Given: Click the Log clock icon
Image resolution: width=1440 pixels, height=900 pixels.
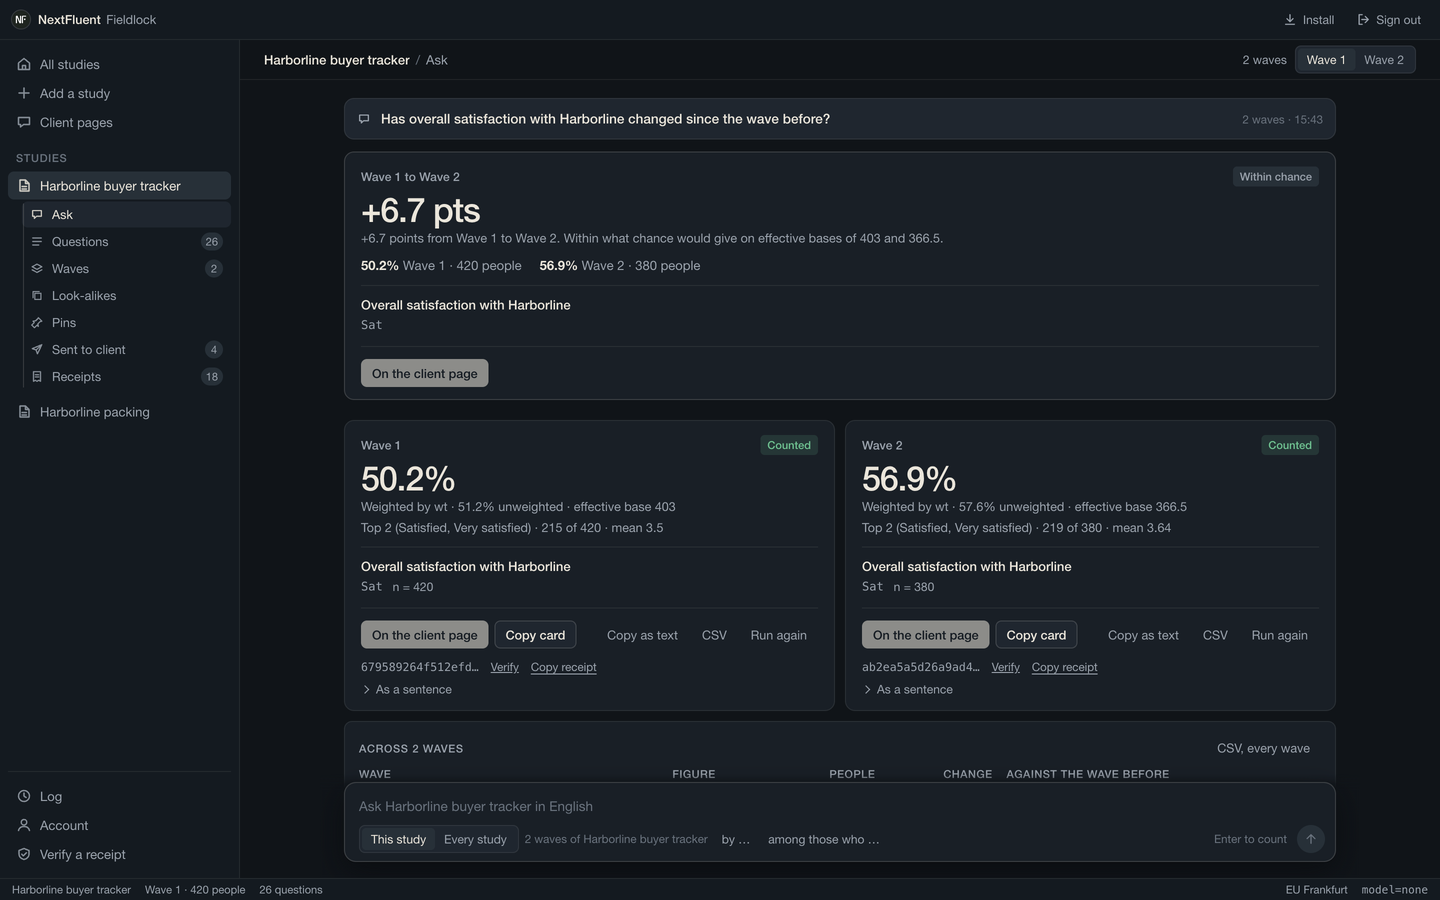Looking at the screenshot, I should [24, 797].
